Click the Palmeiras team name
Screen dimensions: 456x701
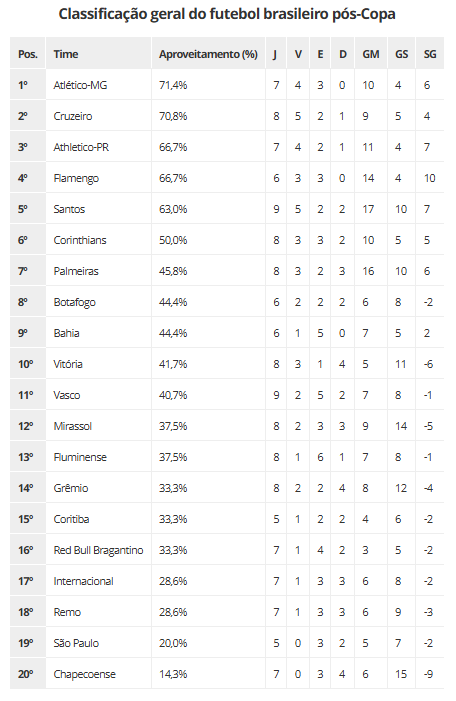76,271
